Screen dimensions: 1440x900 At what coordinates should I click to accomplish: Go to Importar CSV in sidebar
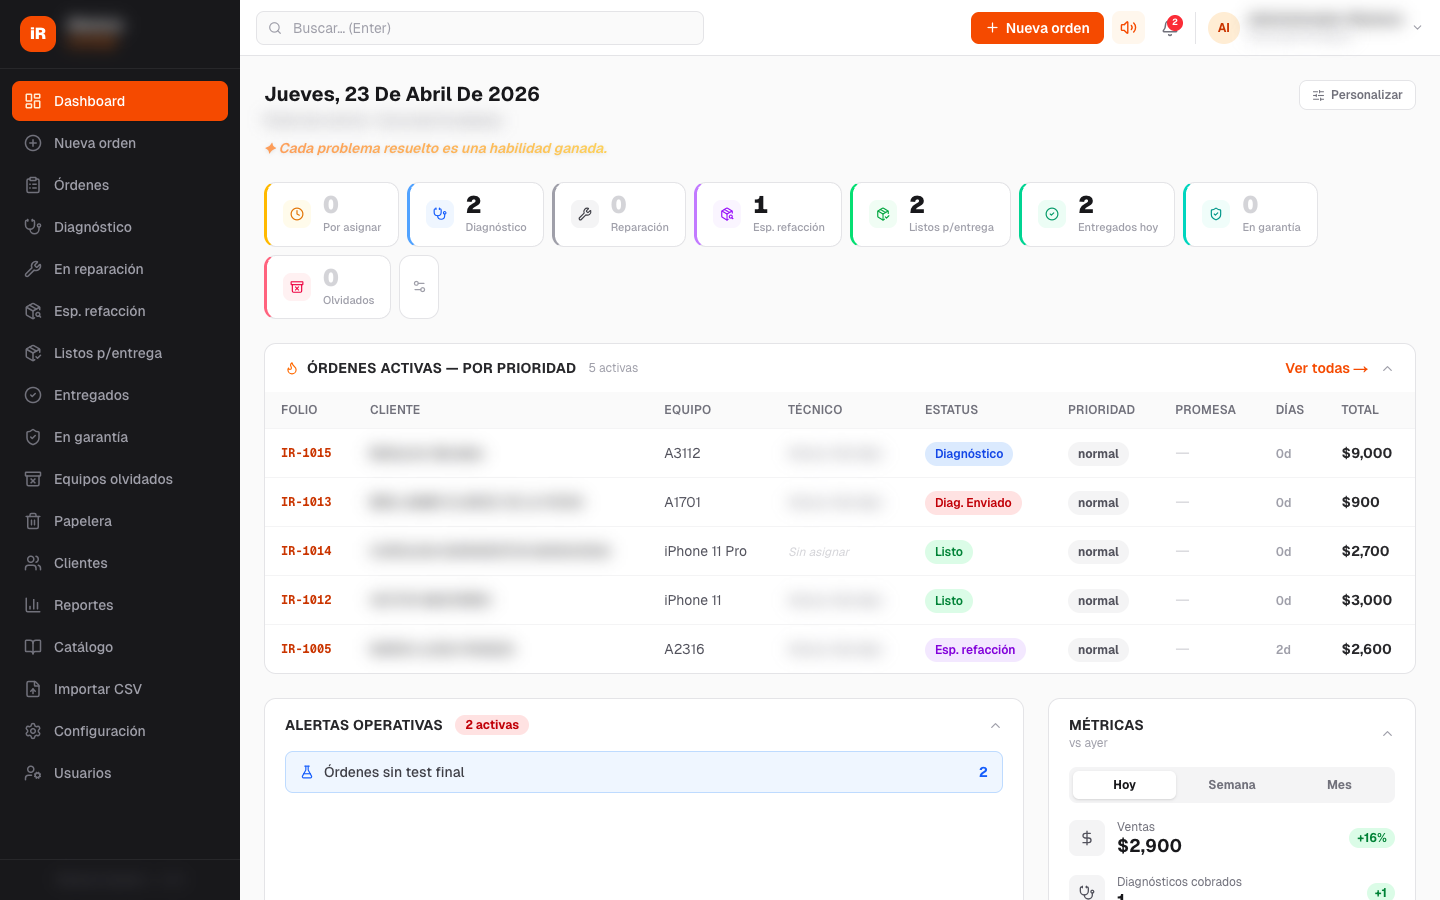tap(98, 689)
